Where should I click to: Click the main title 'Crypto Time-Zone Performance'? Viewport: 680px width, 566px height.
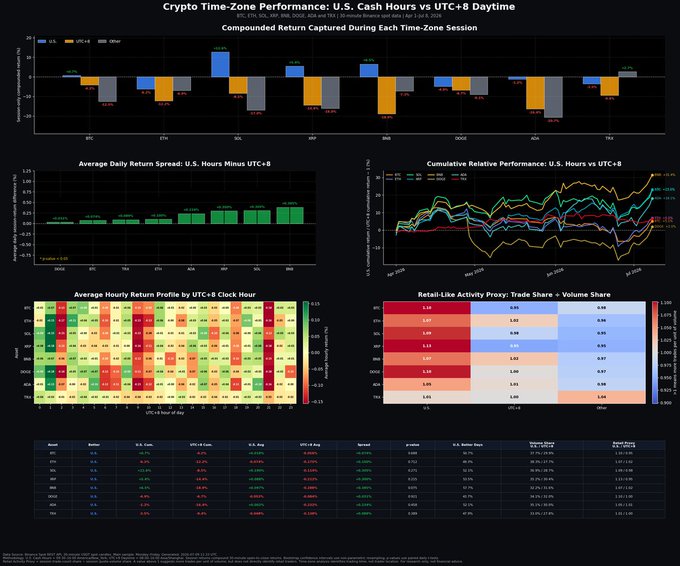339,7
